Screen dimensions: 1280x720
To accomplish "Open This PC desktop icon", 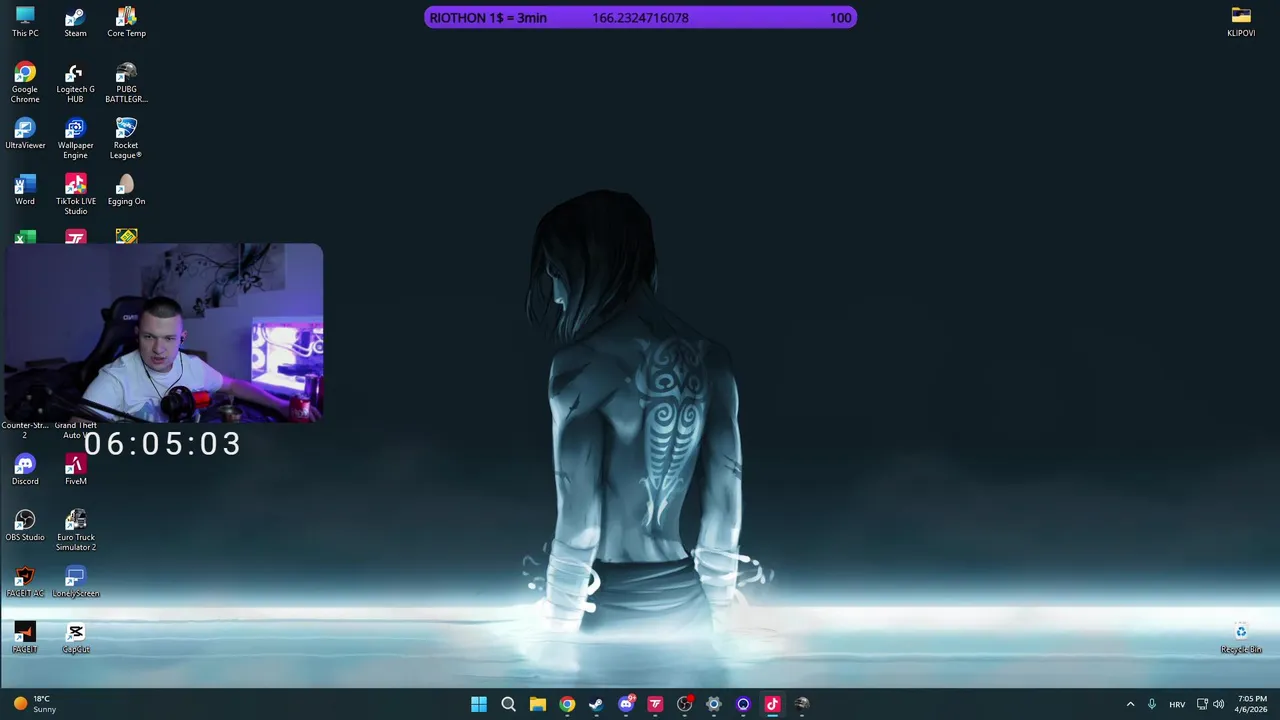I will 25,21.
